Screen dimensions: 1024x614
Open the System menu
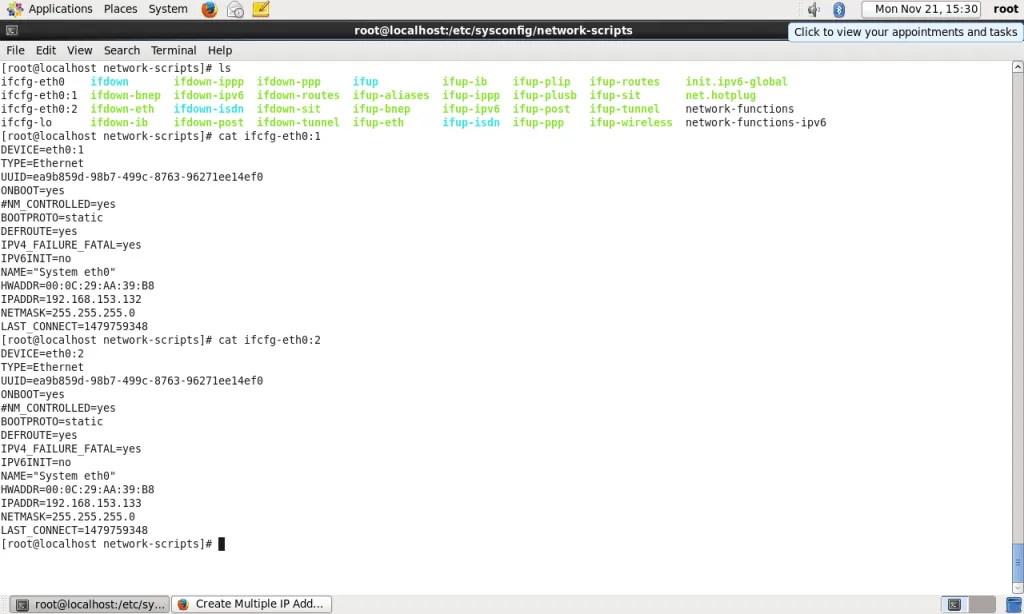click(x=168, y=9)
